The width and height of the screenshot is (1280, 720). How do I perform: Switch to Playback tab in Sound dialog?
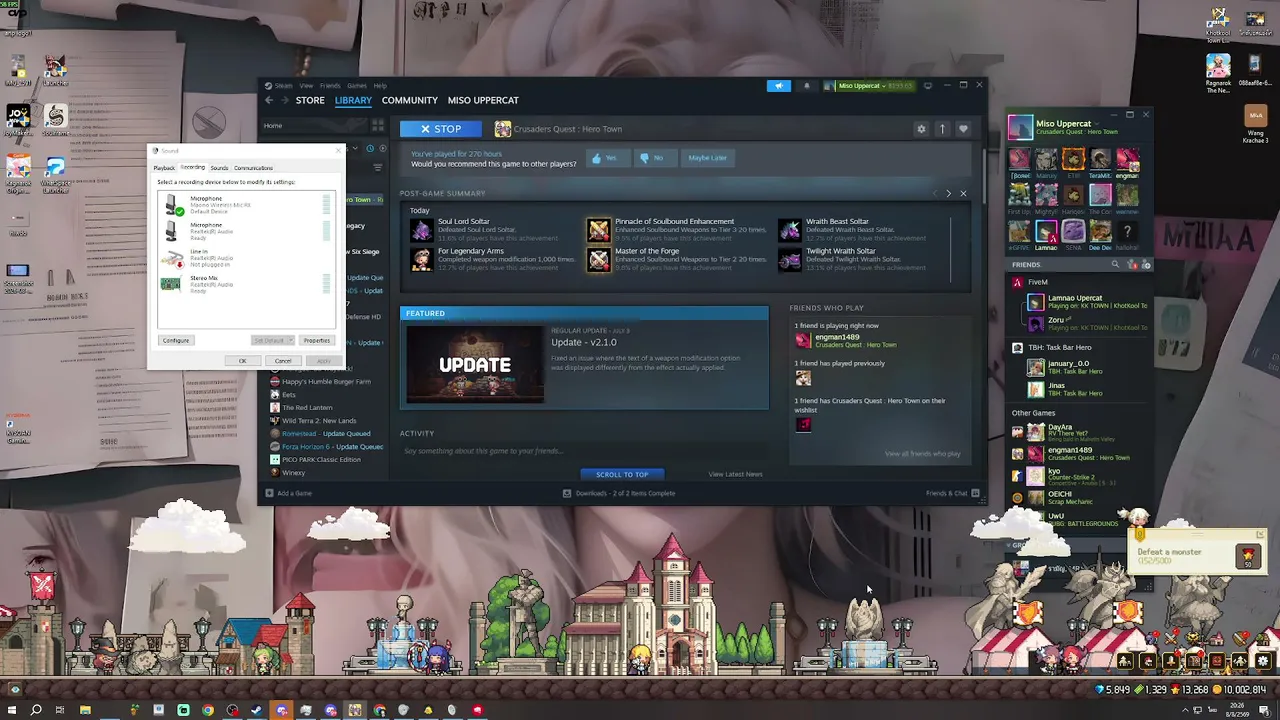[164, 168]
